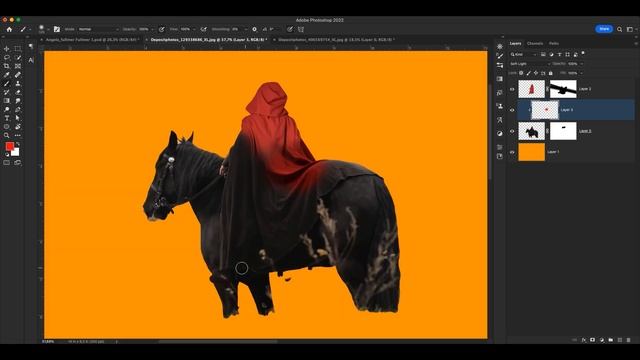Toggle pressure for opacity button
This screenshot has width=640, height=360.
[x=162, y=29]
